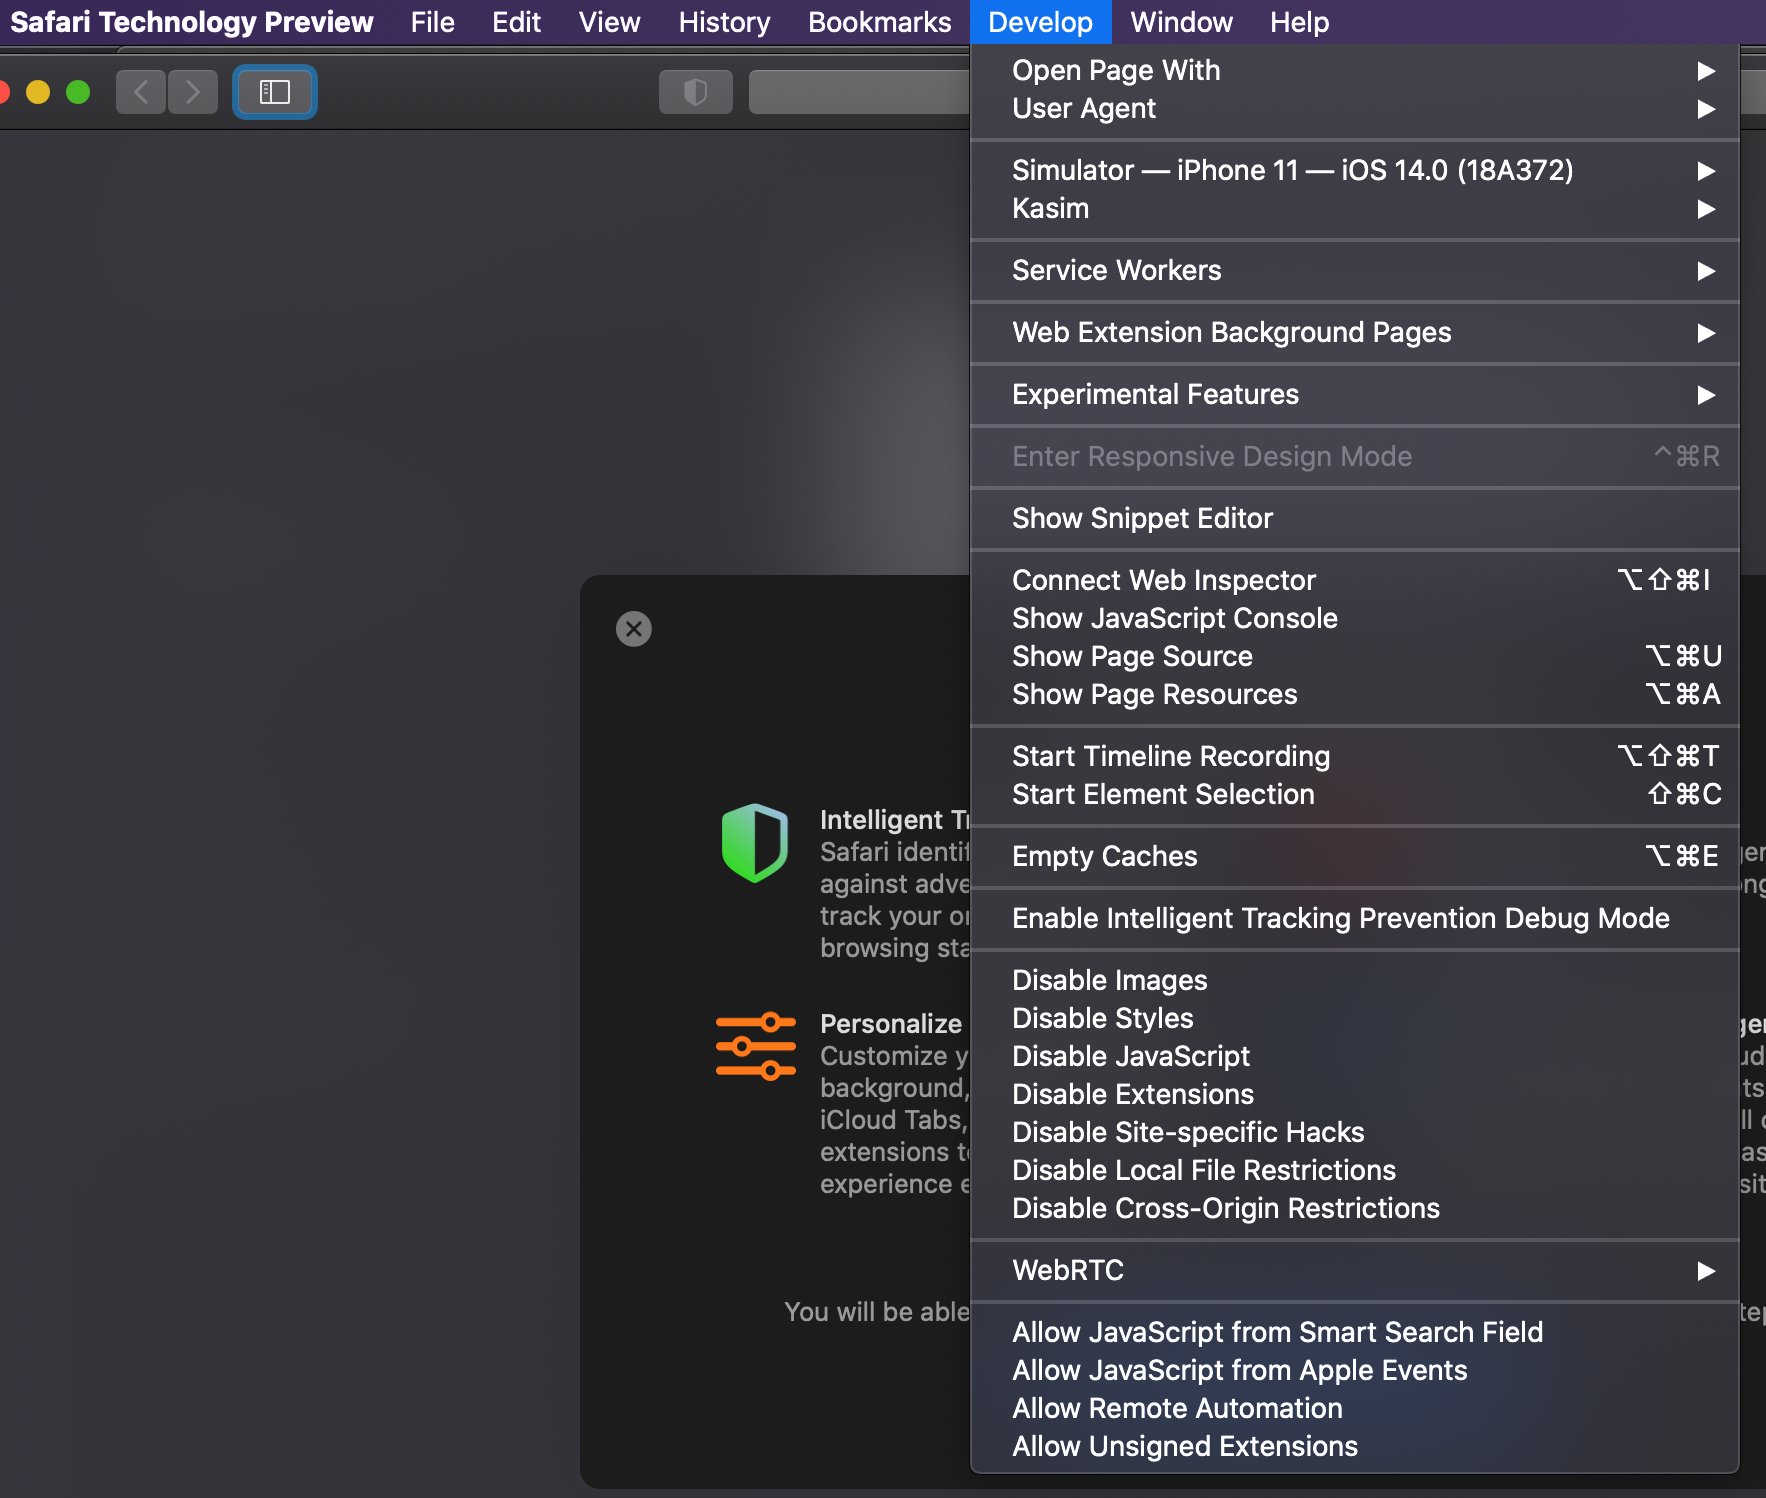The image size is (1766, 1498).
Task: Toggle Disable JavaScript option
Action: coord(1355,1056)
